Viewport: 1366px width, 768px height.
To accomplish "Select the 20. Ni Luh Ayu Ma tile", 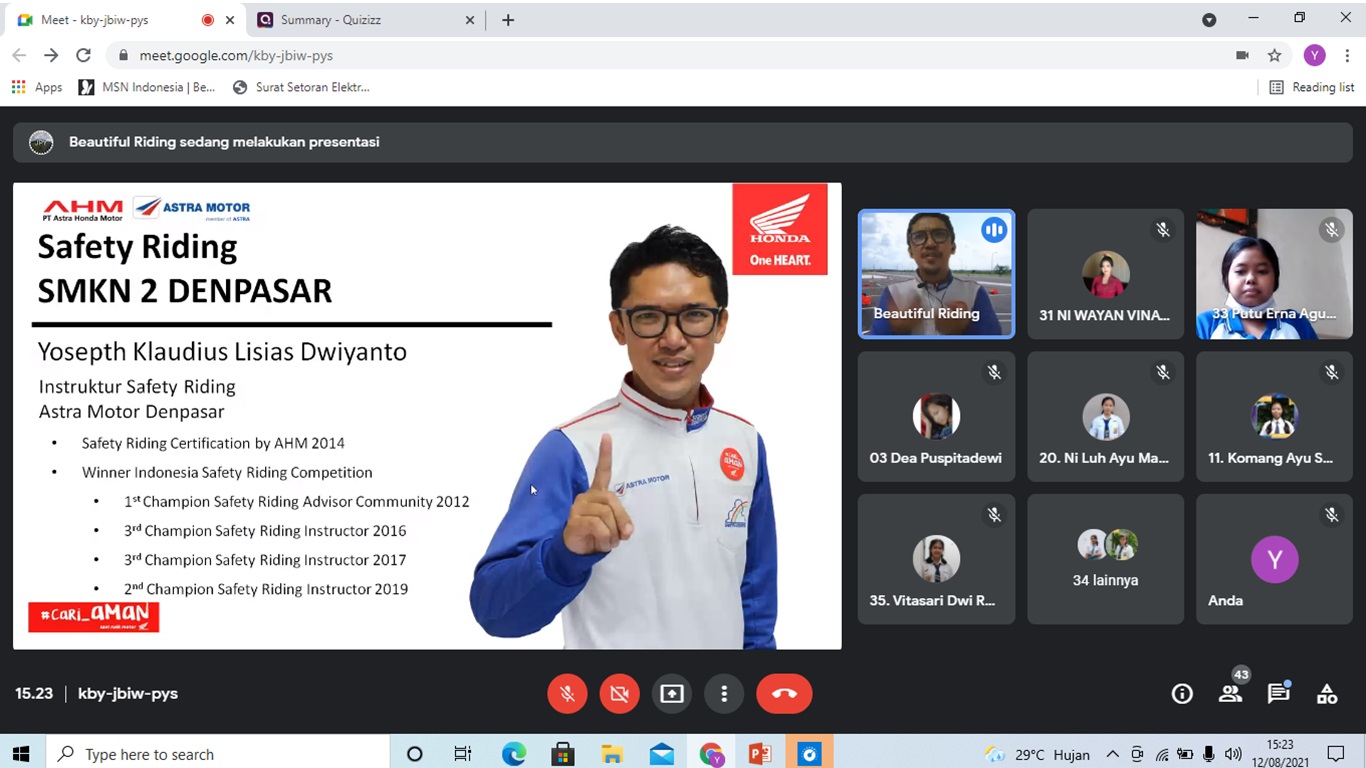I will click(x=1105, y=417).
